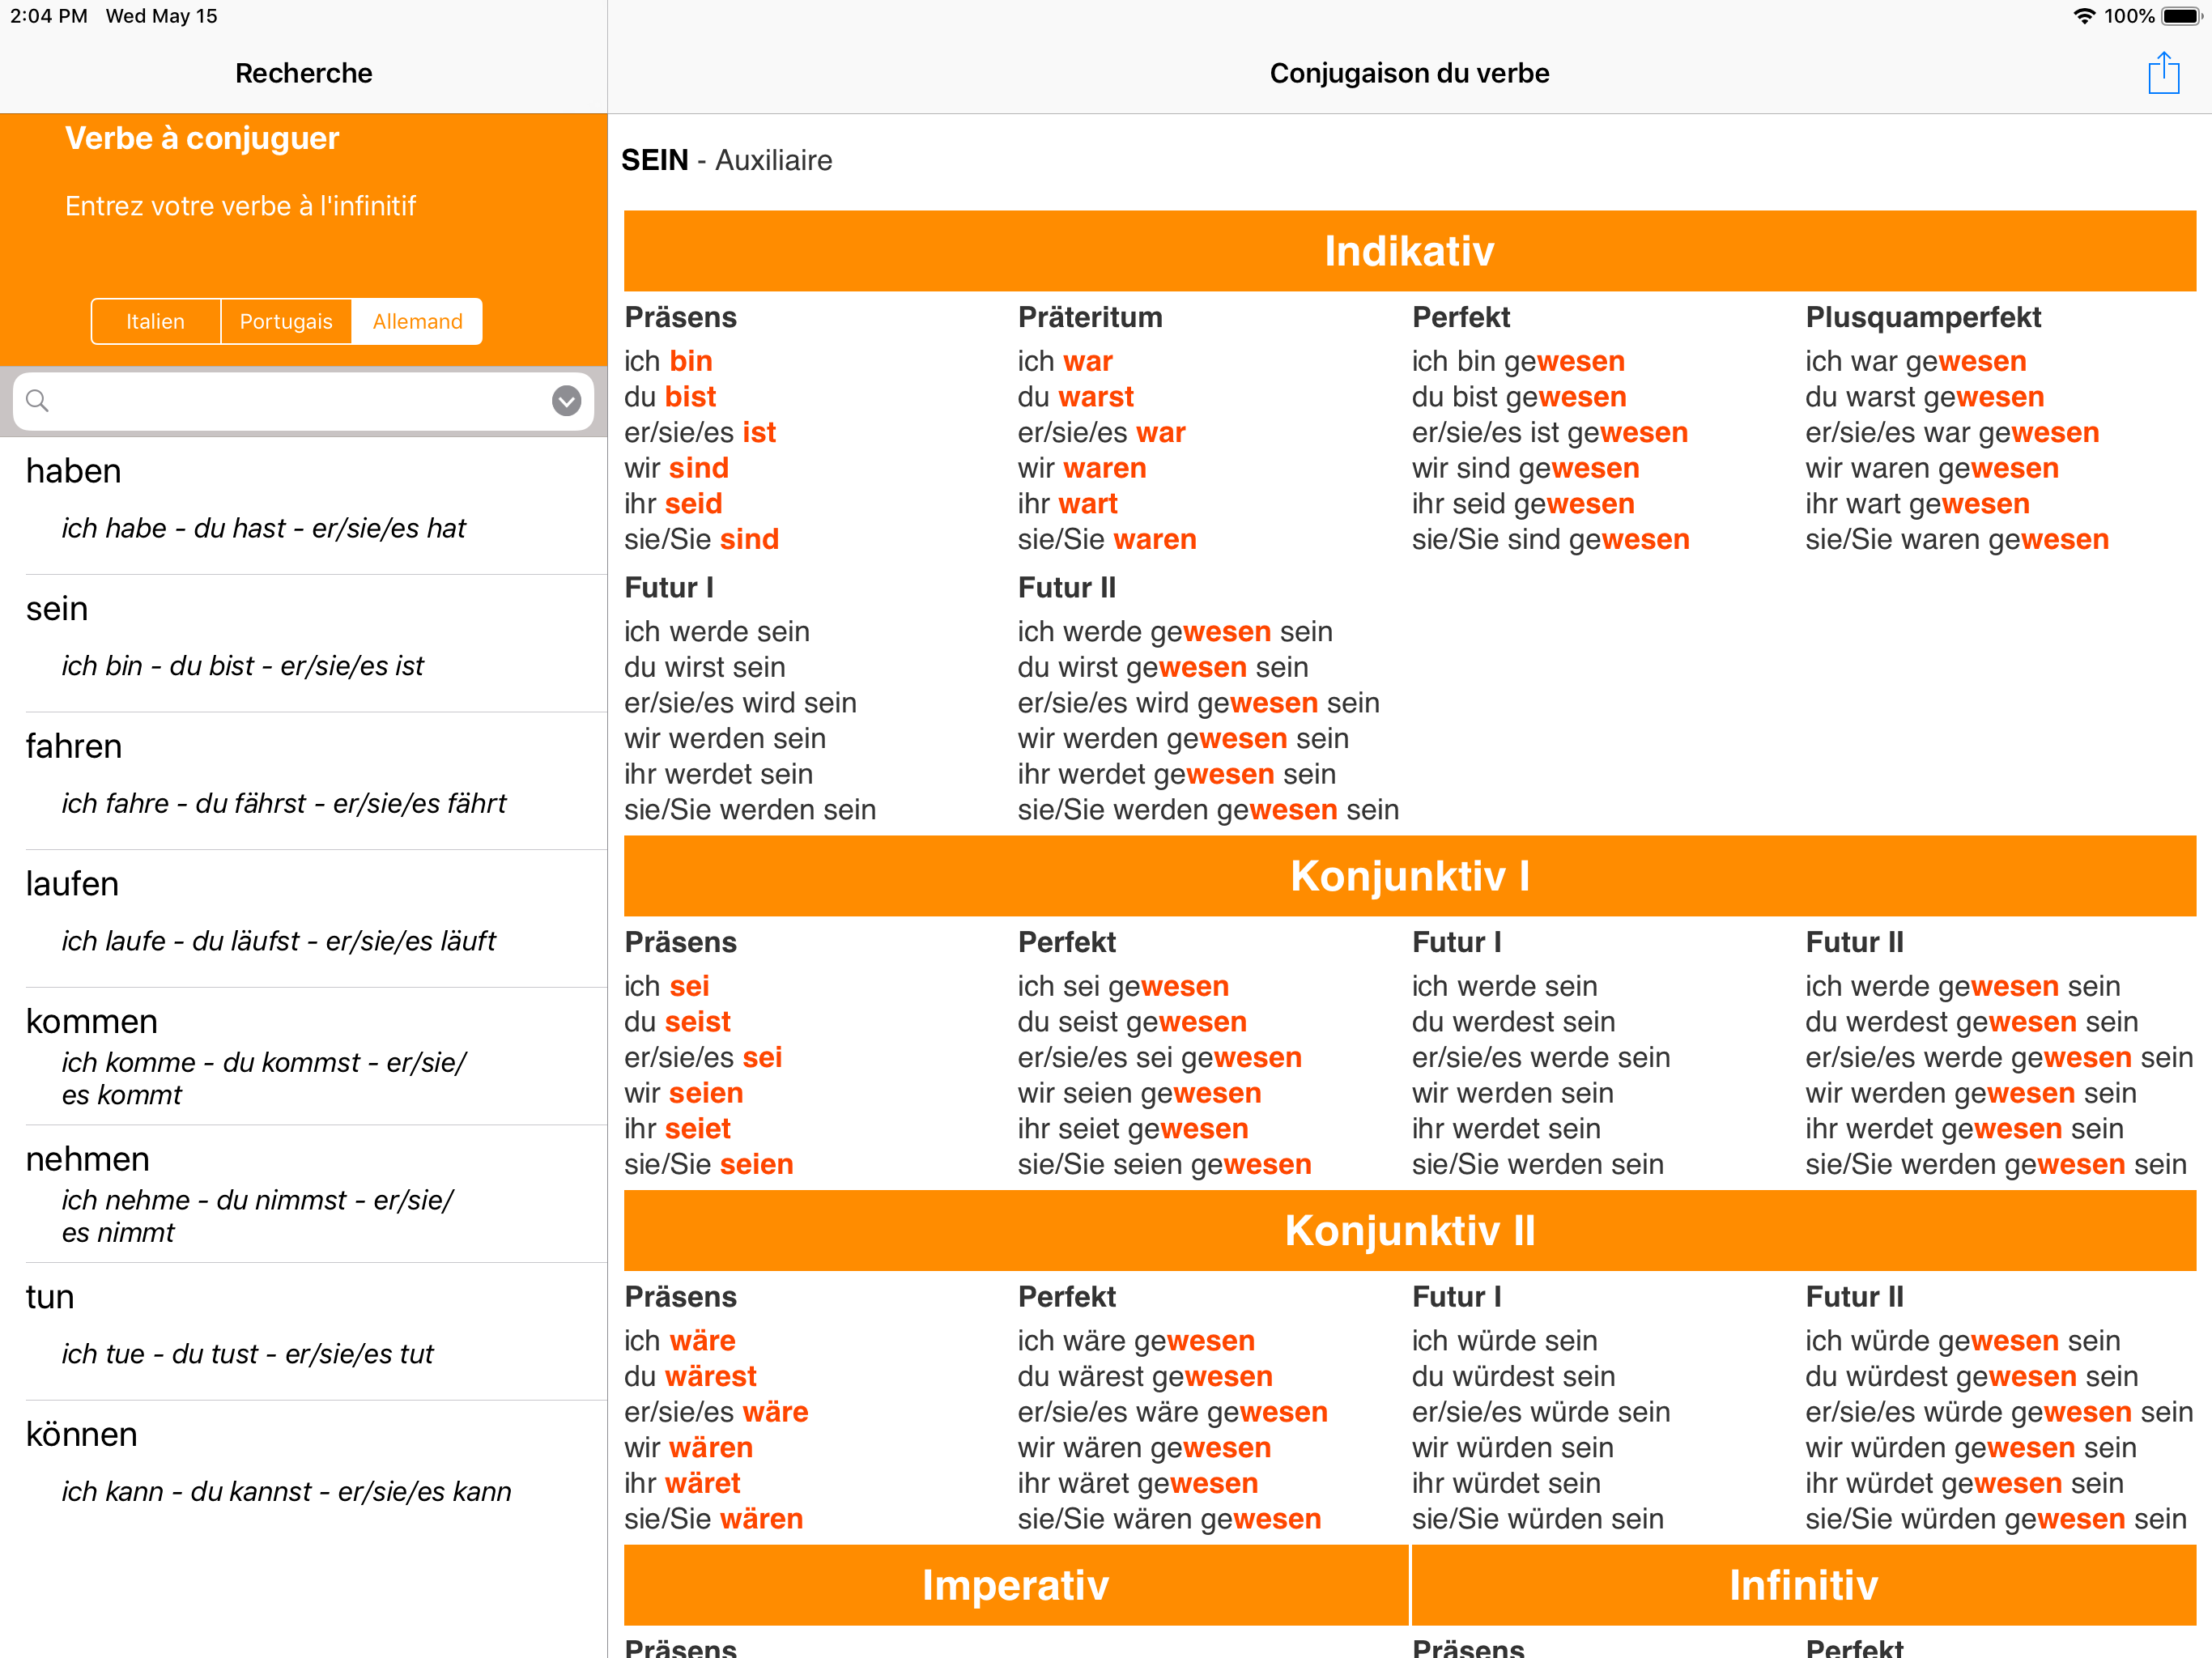
Task: Click the Plusquamperfekt tense heading
Action: coord(1923,317)
